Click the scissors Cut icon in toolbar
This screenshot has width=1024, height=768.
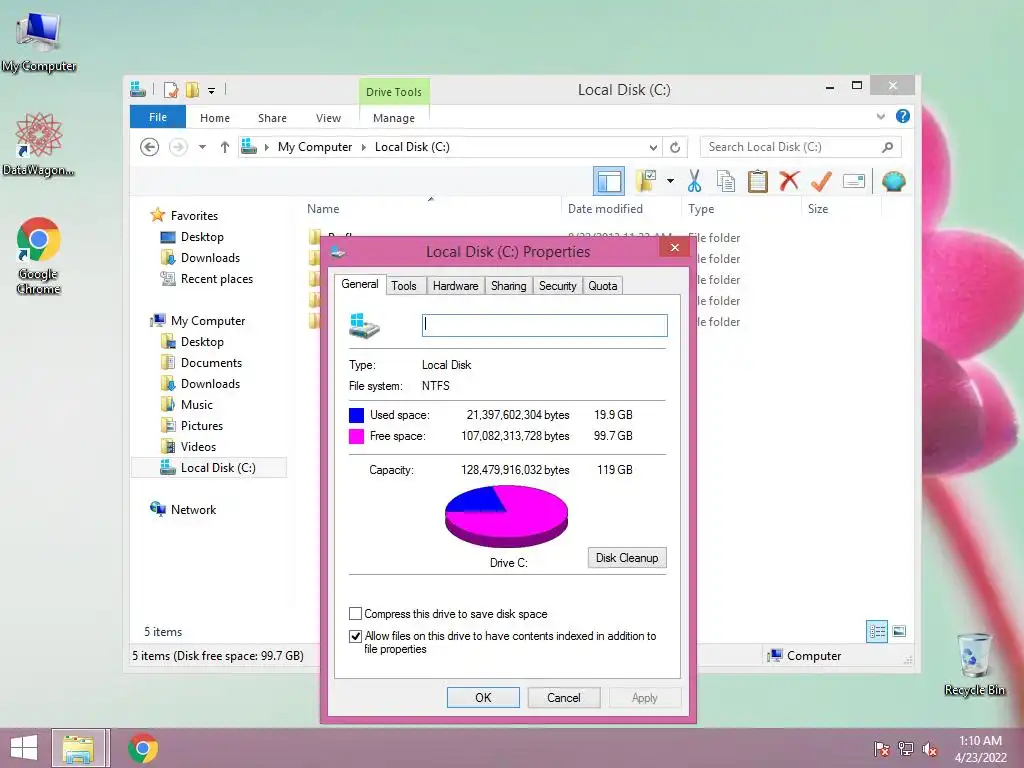coord(694,182)
